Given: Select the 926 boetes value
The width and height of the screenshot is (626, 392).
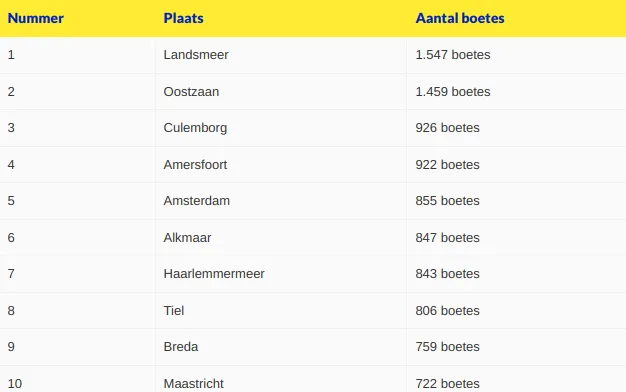Looking at the screenshot, I should pos(447,128).
